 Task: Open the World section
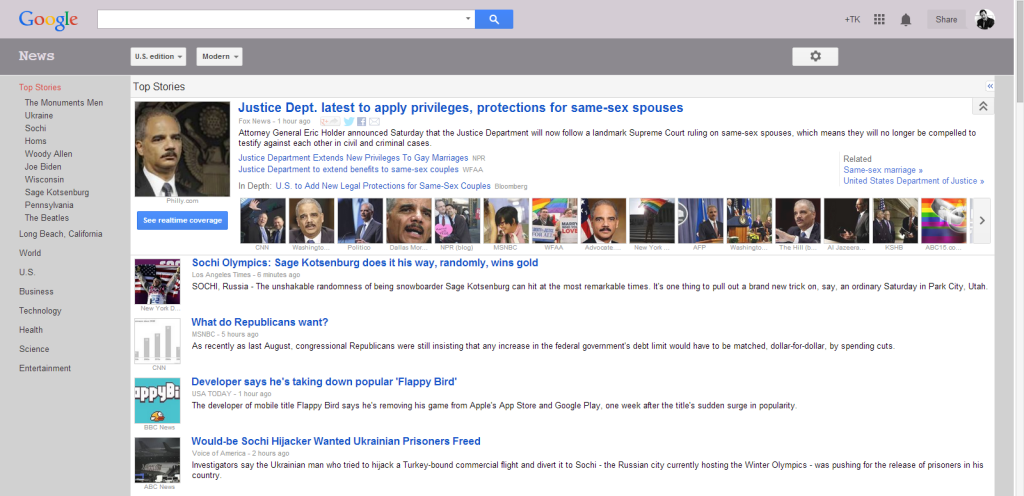[x=30, y=253]
